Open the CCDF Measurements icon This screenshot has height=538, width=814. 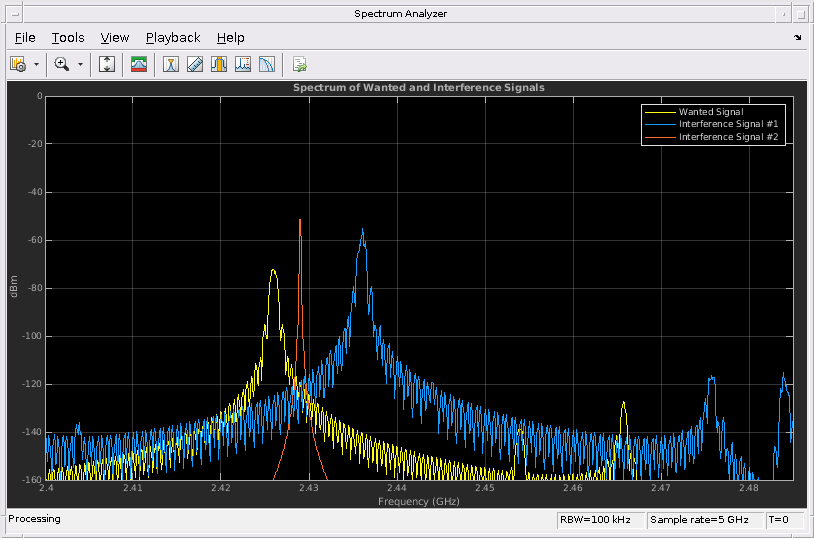[x=267, y=64]
